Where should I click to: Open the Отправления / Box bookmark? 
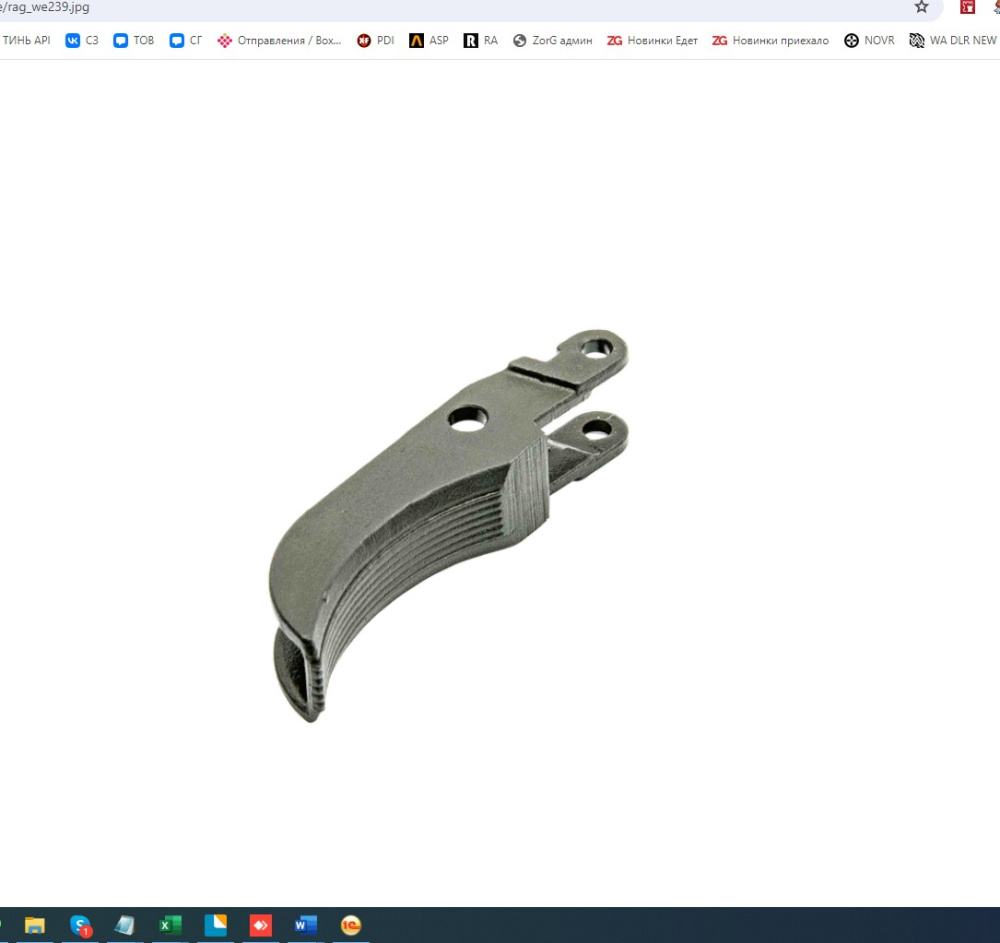279,40
